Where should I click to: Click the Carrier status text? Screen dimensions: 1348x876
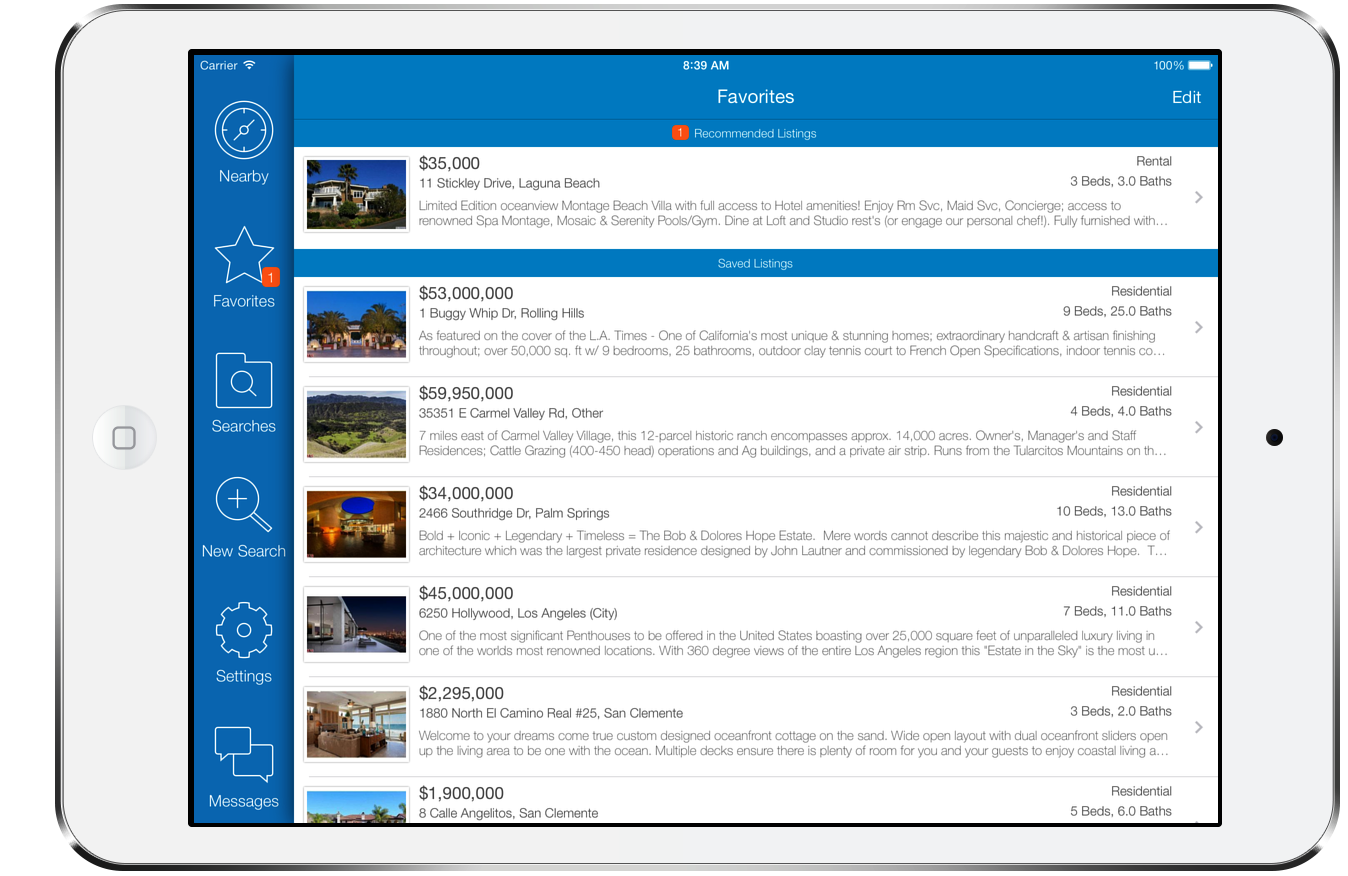click(218, 65)
